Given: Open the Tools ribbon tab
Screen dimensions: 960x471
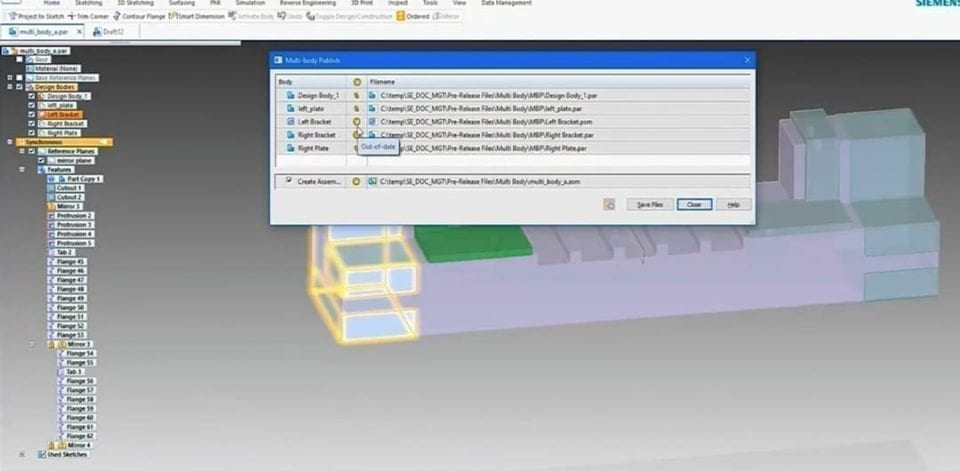Looking at the screenshot, I should click(430, 3).
